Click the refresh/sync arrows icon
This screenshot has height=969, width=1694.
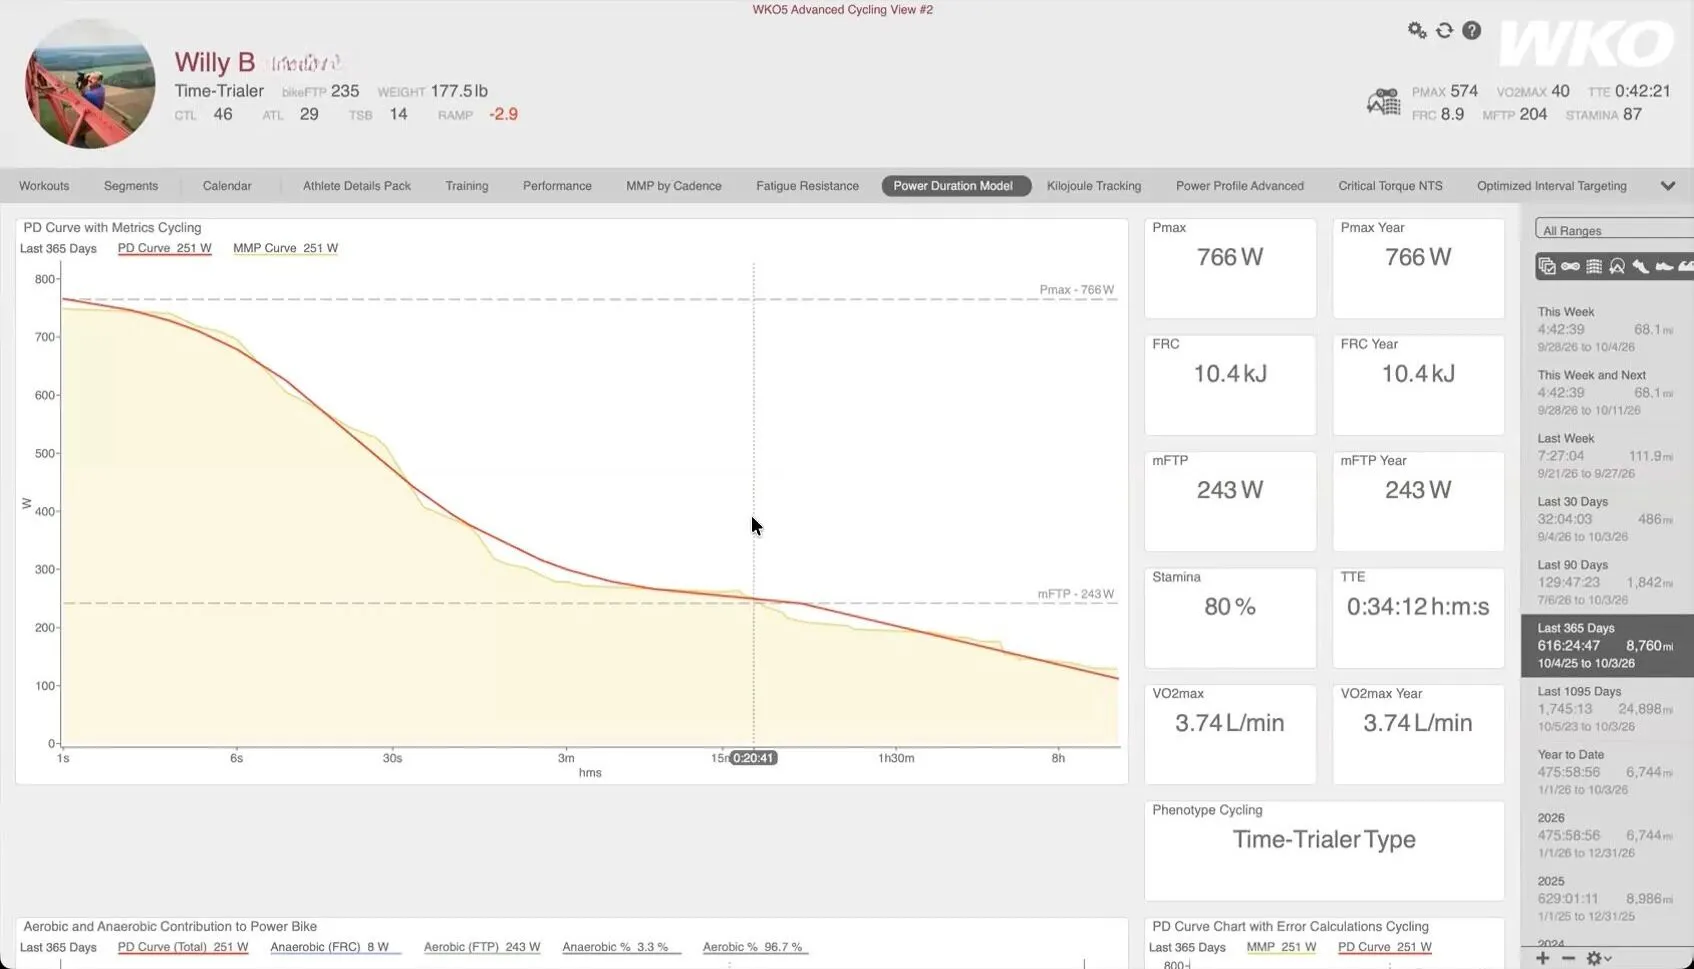(x=1444, y=30)
